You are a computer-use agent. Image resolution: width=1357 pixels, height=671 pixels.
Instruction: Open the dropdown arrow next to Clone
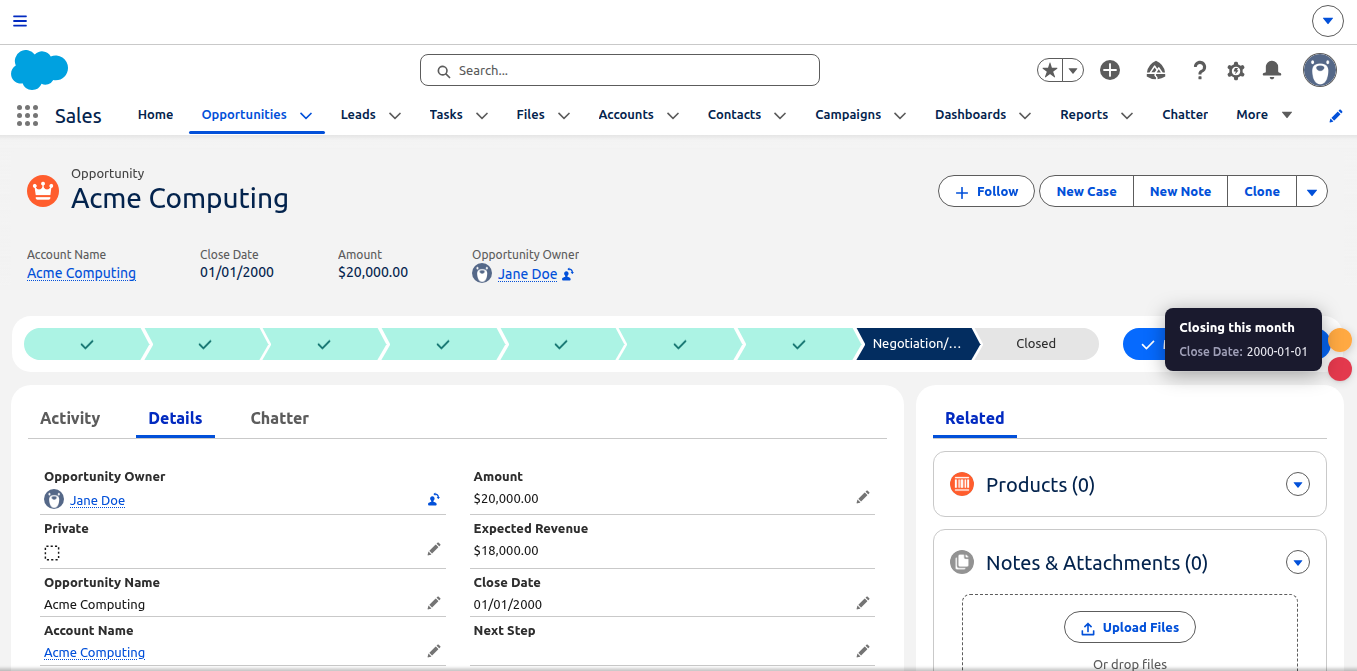[1311, 191]
